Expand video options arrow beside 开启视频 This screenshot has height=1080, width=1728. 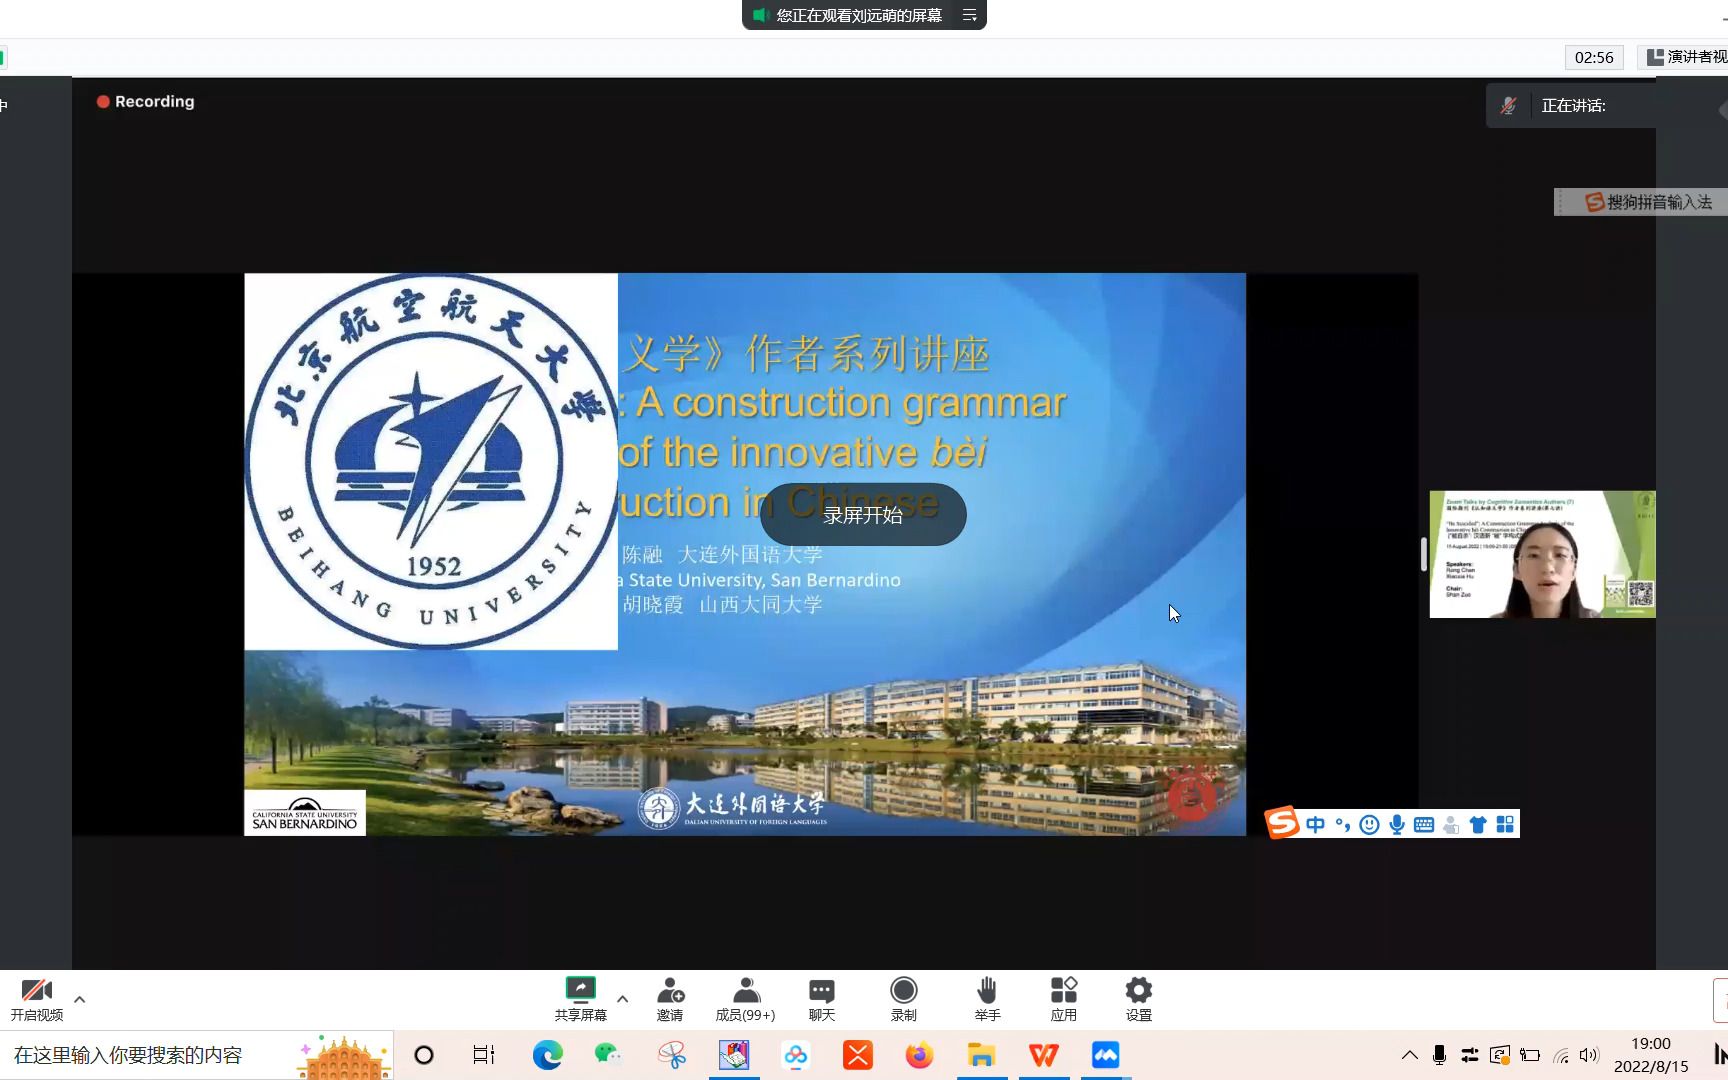tap(80, 999)
